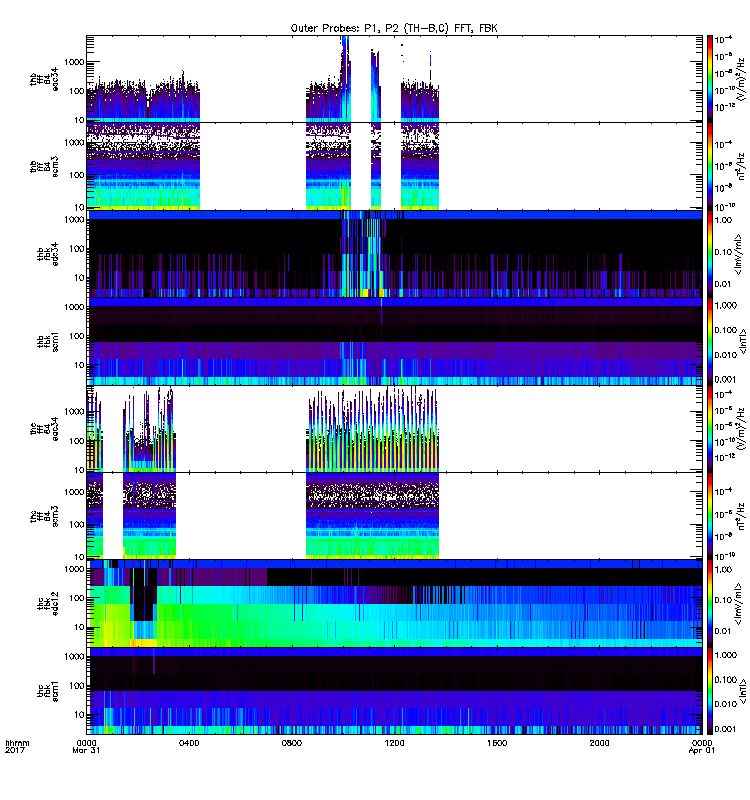Click the 'thc fff 64 scm3' y-axis label
Image resolution: width=750 pixels, height=800 pixels.
tap(44, 516)
